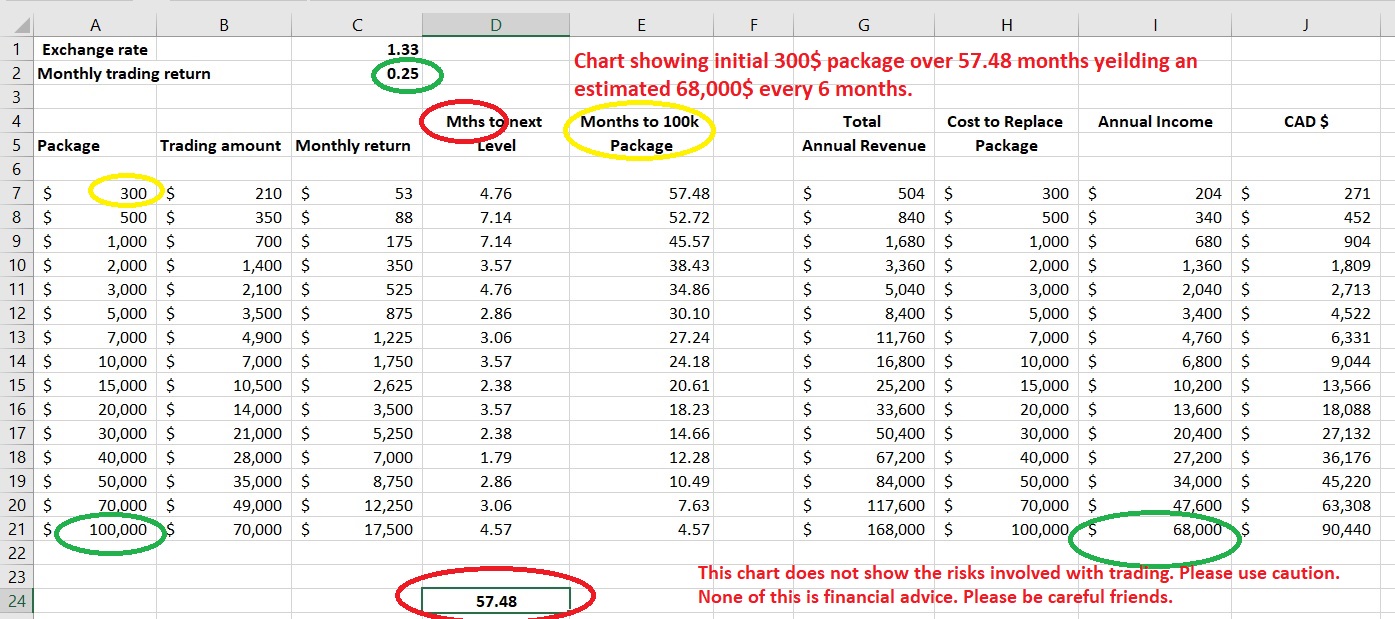
Task: Click the 'Exchange rate' label cell
Action: [x=94, y=49]
